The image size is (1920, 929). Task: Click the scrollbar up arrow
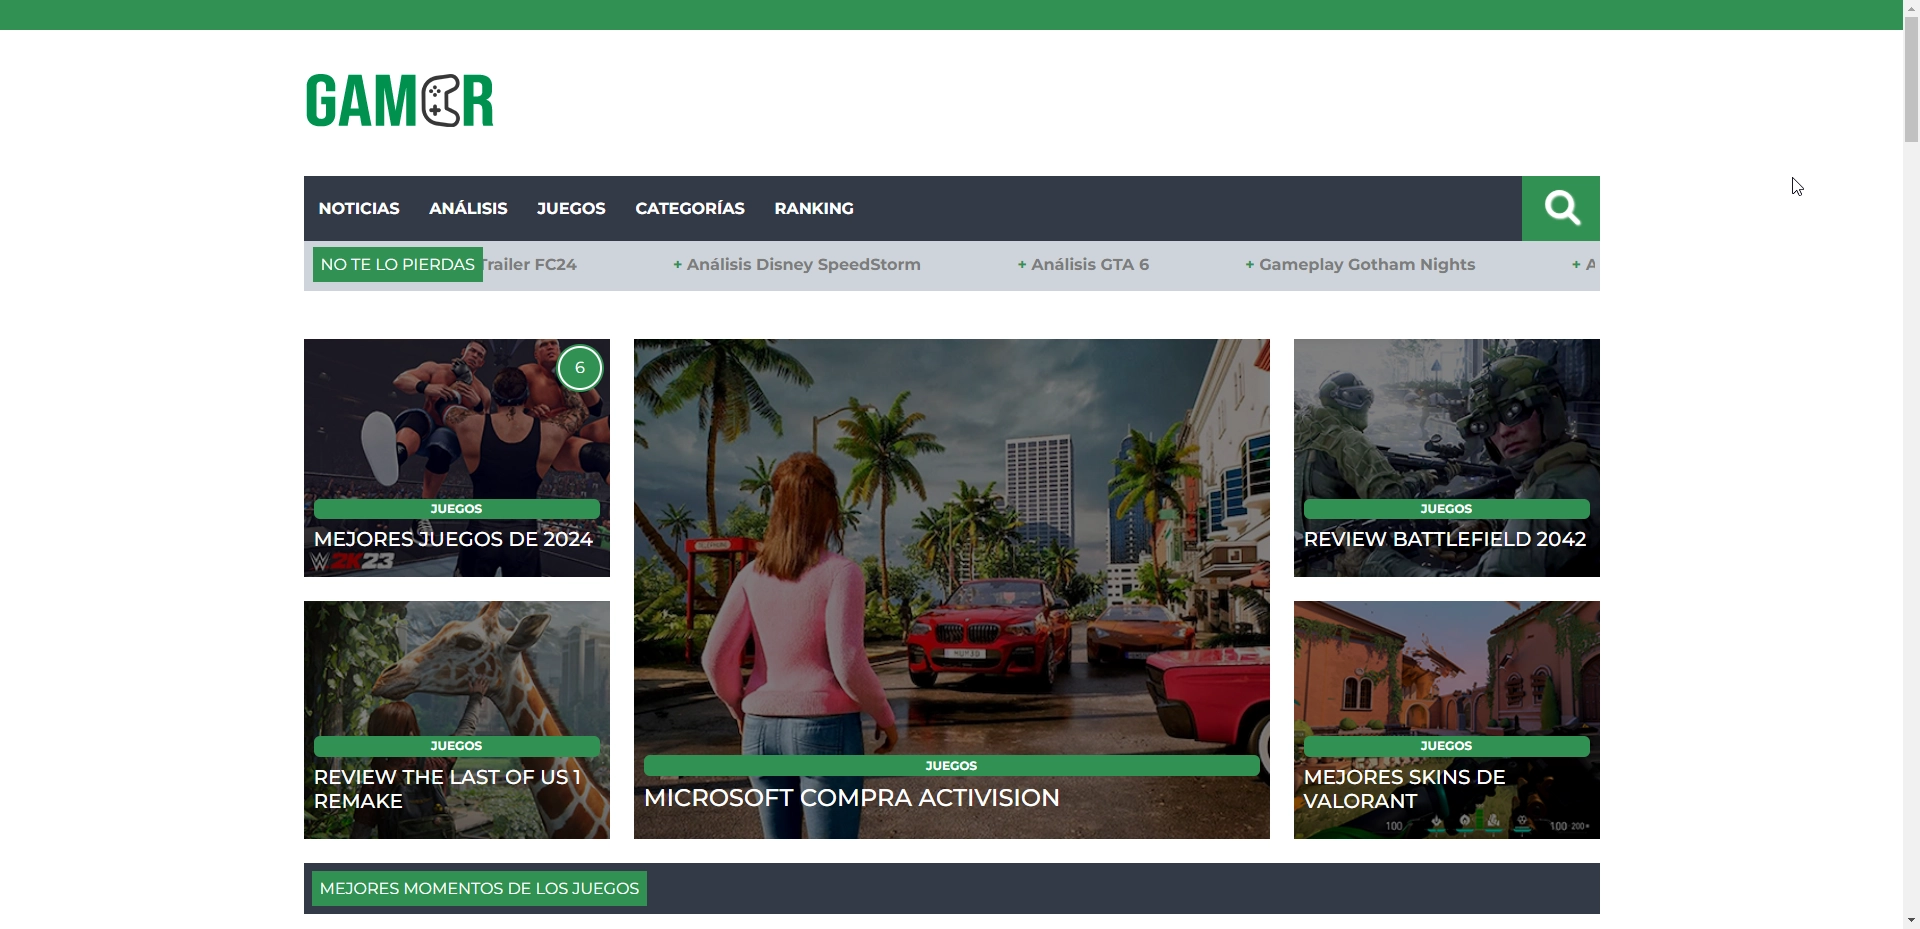[x=1912, y=8]
